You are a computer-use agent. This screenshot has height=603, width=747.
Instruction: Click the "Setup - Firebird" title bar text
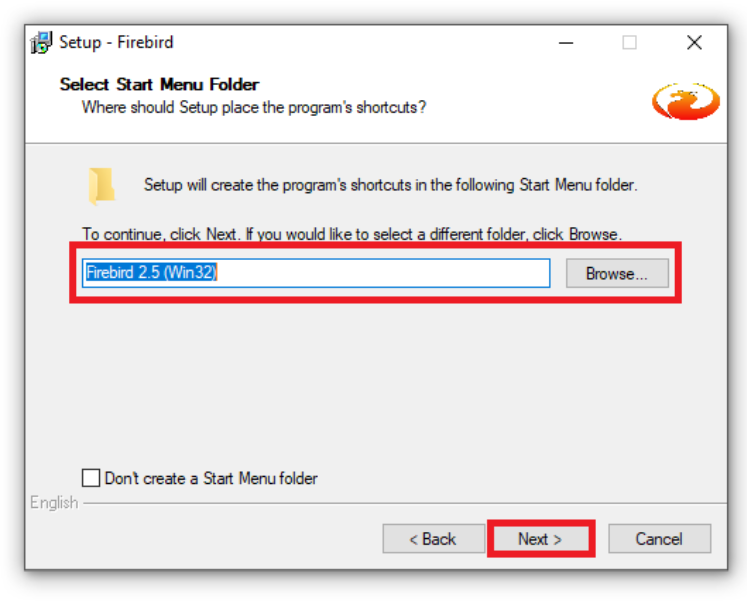pyautogui.click(x=116, y=42)
